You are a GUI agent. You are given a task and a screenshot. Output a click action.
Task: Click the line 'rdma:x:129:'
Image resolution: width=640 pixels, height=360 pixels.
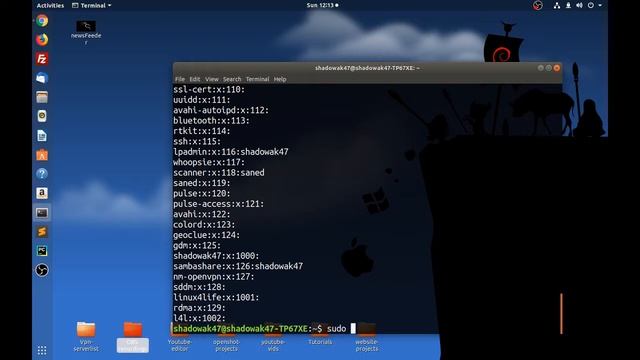point(199,308)
